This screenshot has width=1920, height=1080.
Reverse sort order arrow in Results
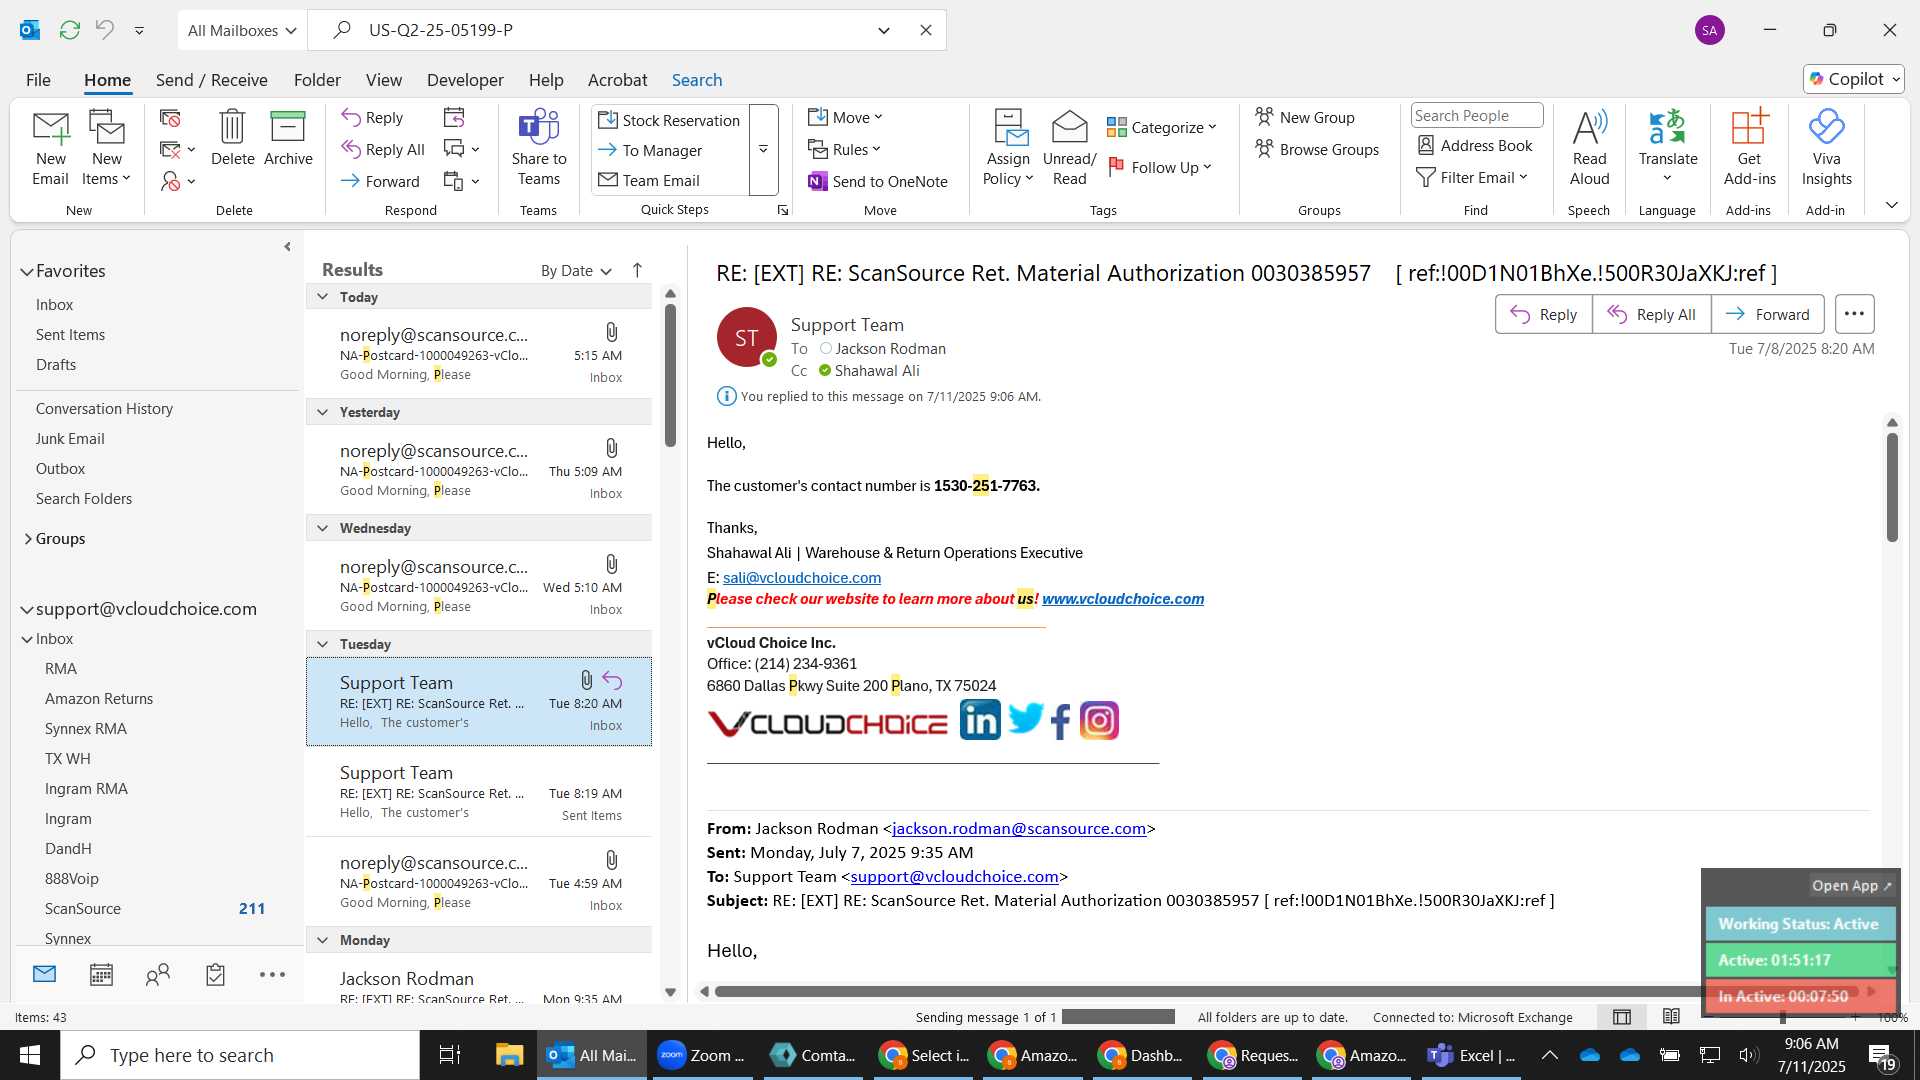click(x=637, y=270)
